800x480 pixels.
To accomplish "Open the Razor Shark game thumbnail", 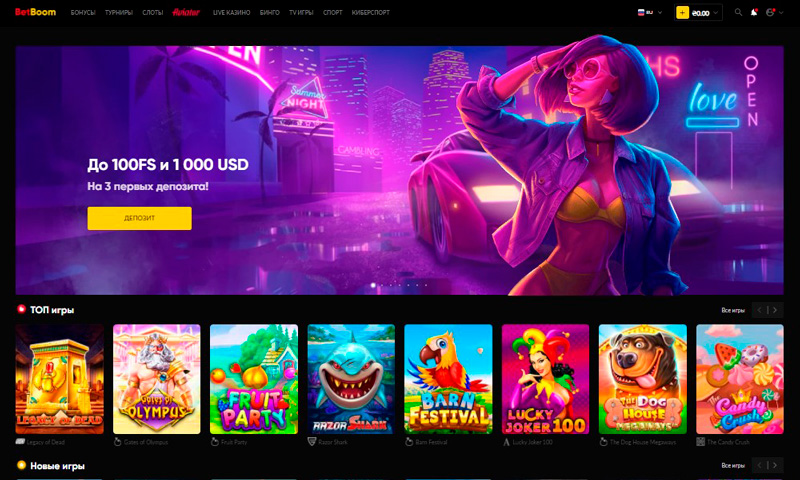I will coord(351,379).
